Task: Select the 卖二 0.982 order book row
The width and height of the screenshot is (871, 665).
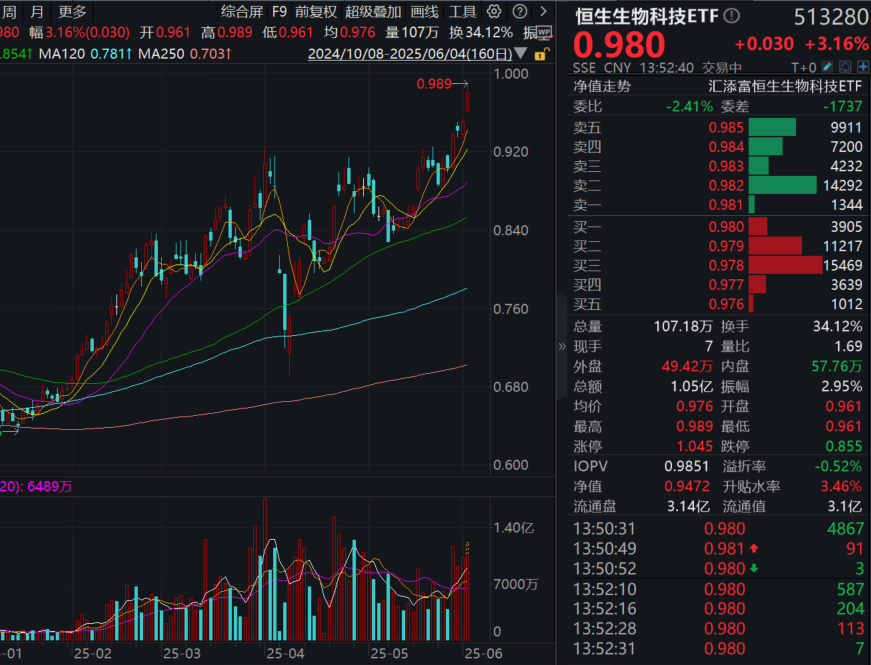Action: (x=718, y=186)
